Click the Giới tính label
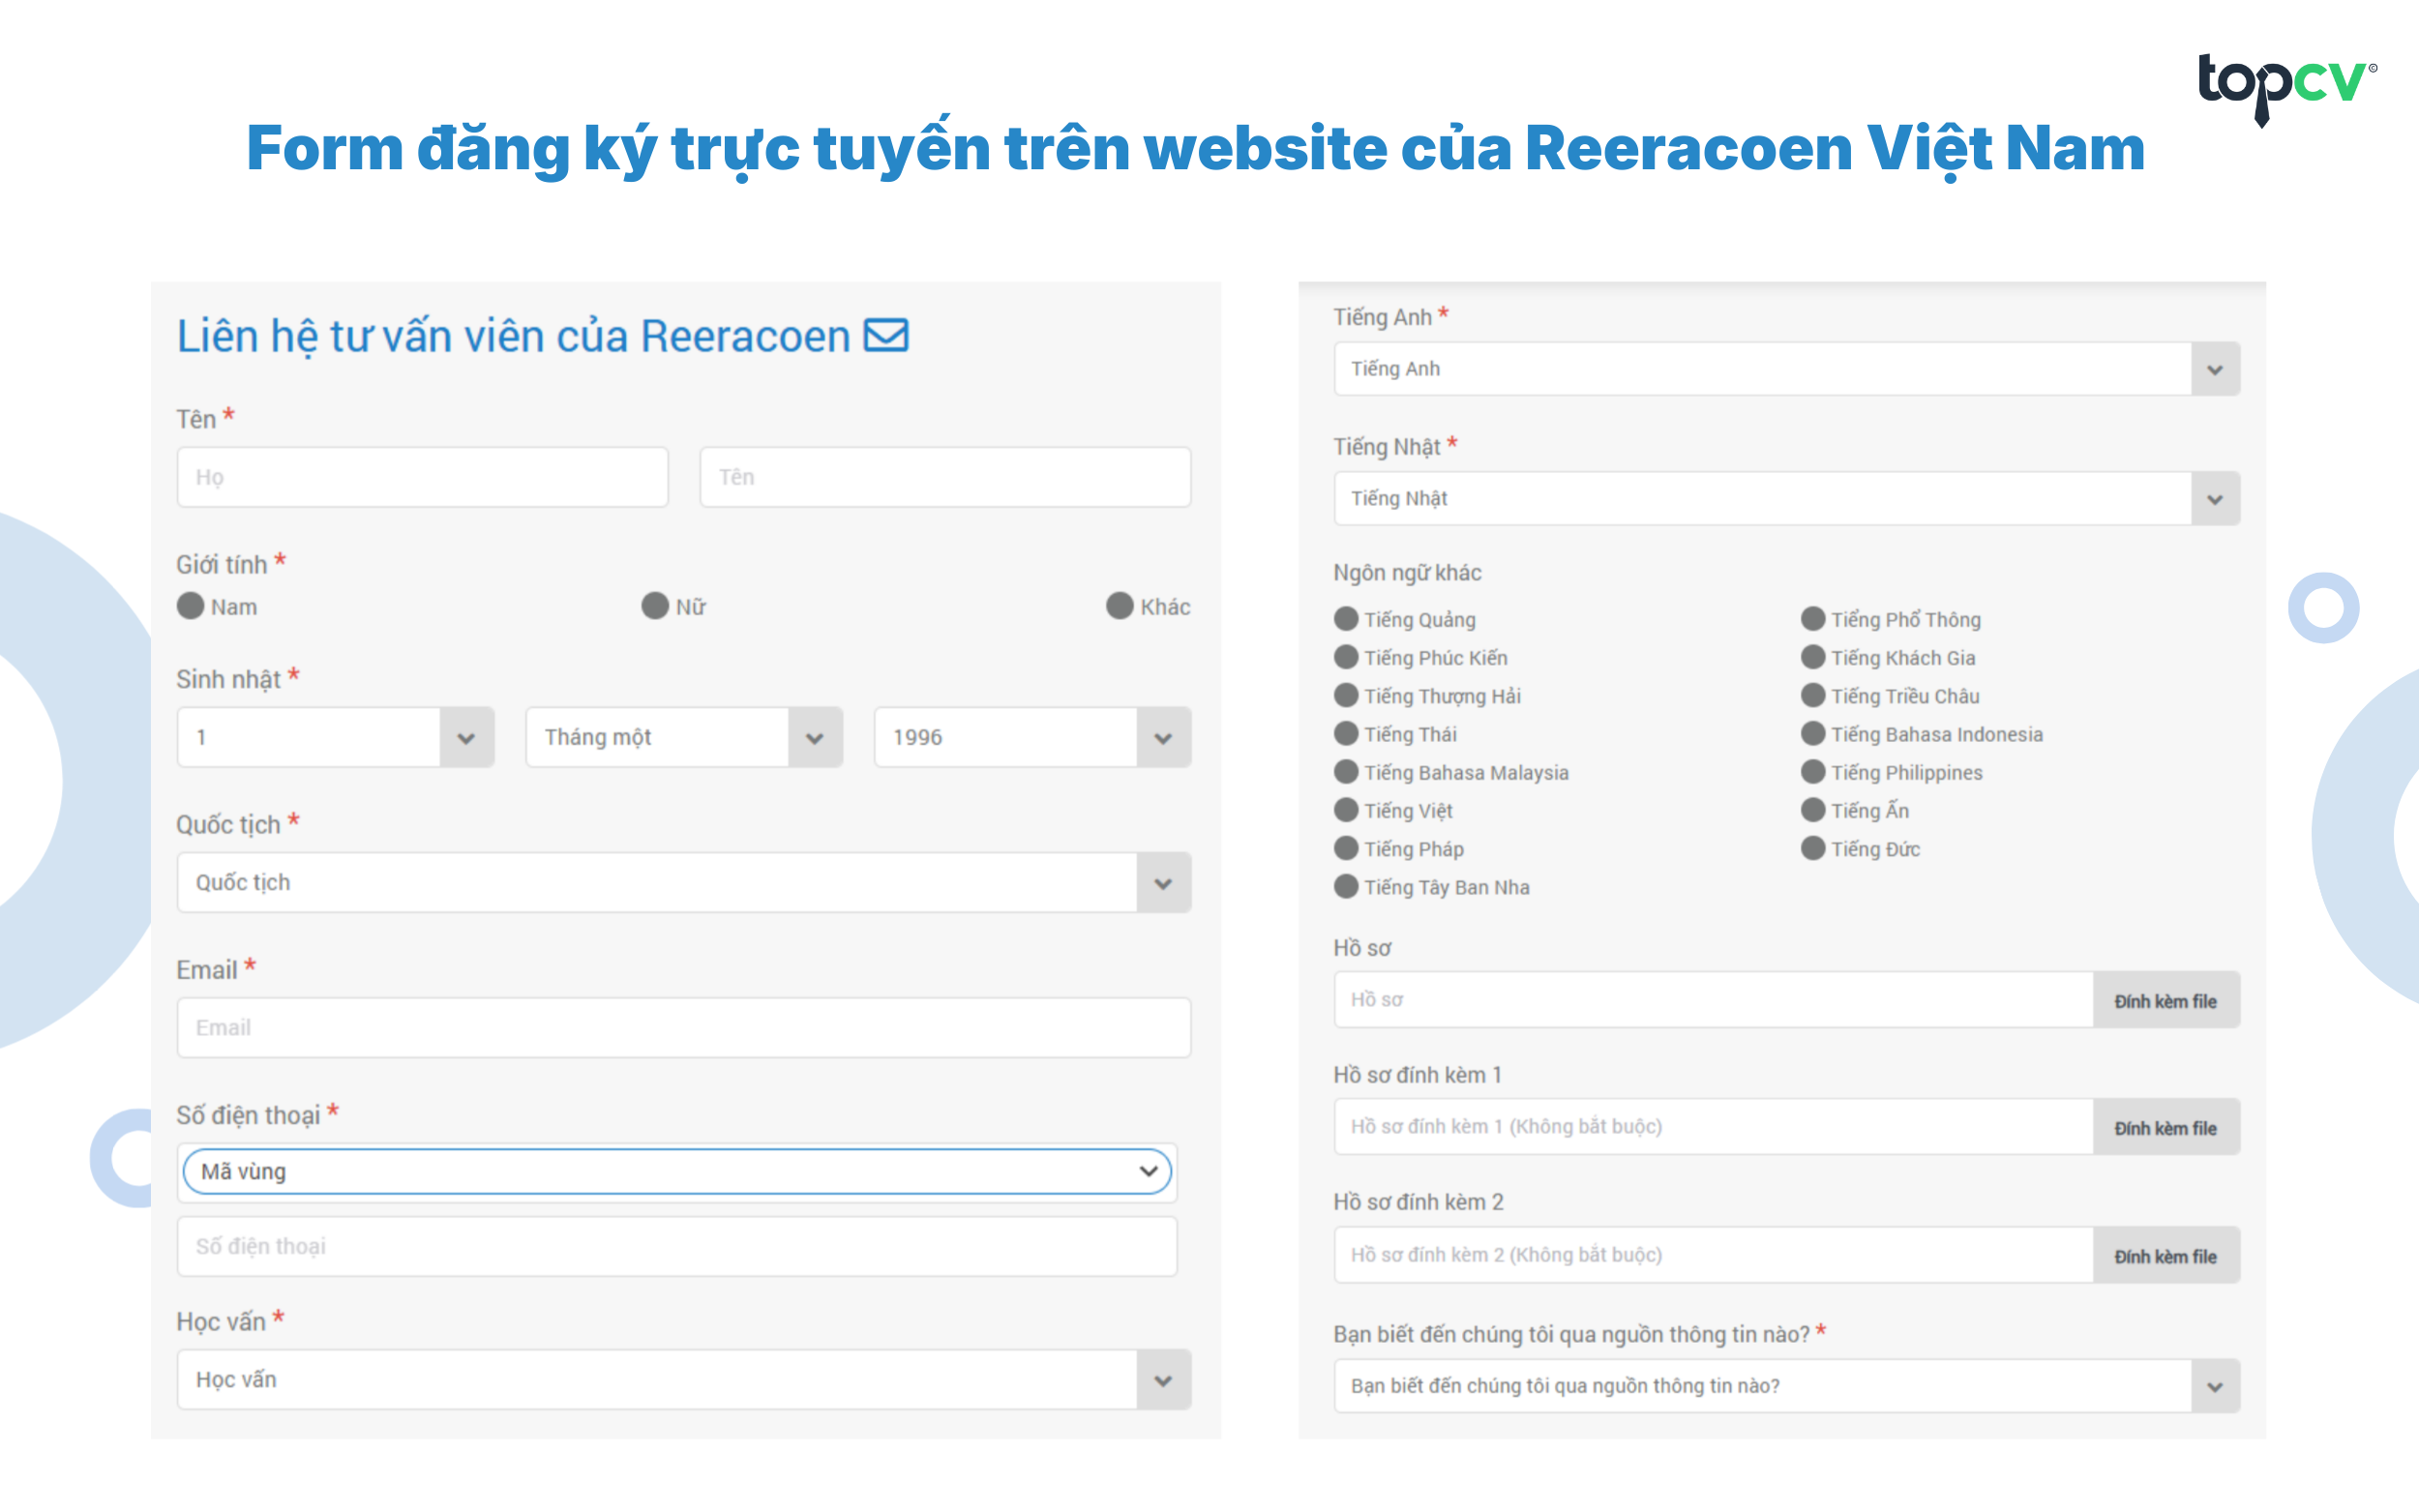The image size is (2419, 1512). [222, 564]
